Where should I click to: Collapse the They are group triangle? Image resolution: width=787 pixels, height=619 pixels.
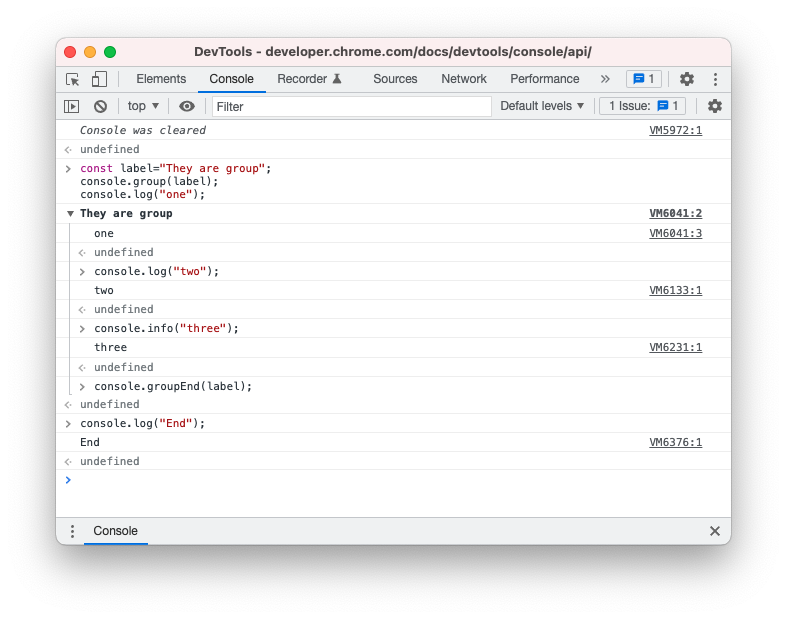point(70,213)
